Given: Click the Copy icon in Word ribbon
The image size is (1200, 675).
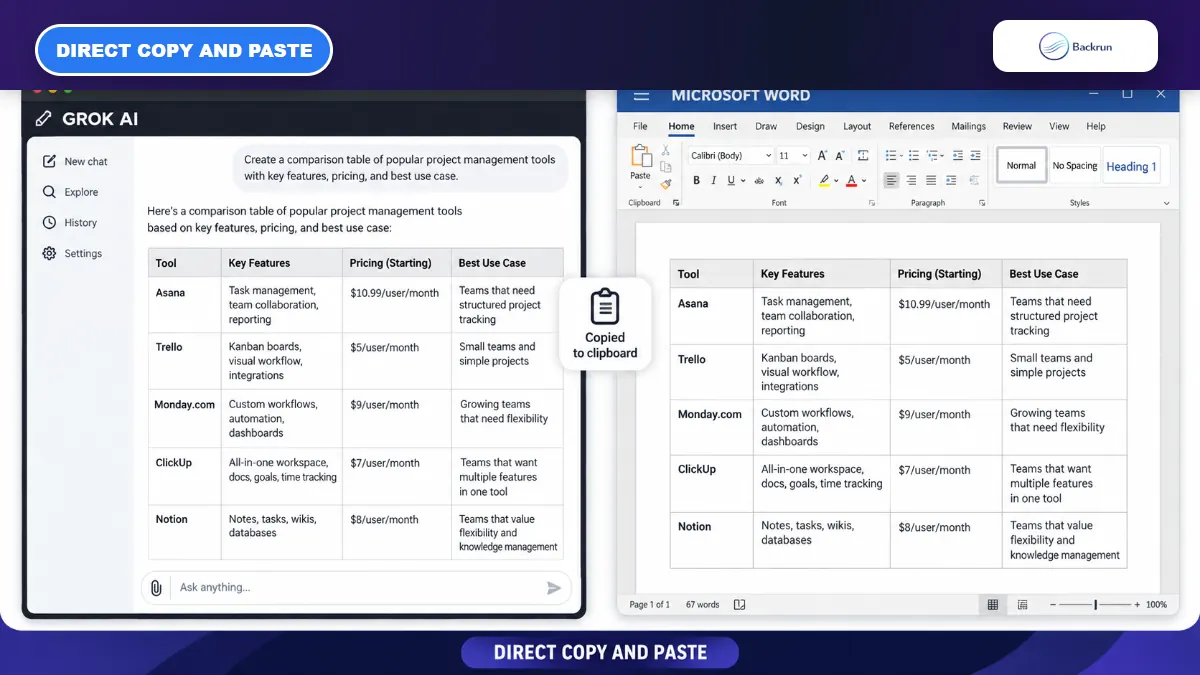Looking at the screenshot, I should coord(666,167).
